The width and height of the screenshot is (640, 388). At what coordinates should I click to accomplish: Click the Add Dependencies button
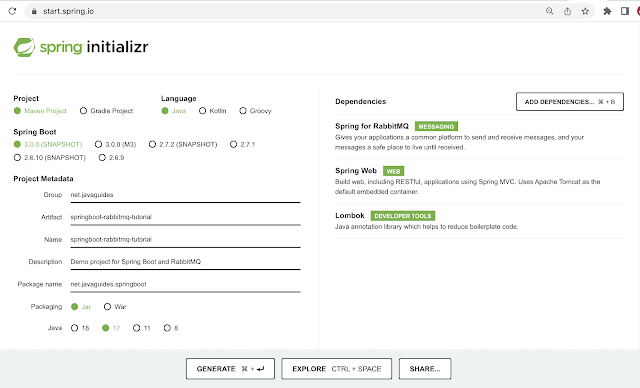click(x=570, y=102)
